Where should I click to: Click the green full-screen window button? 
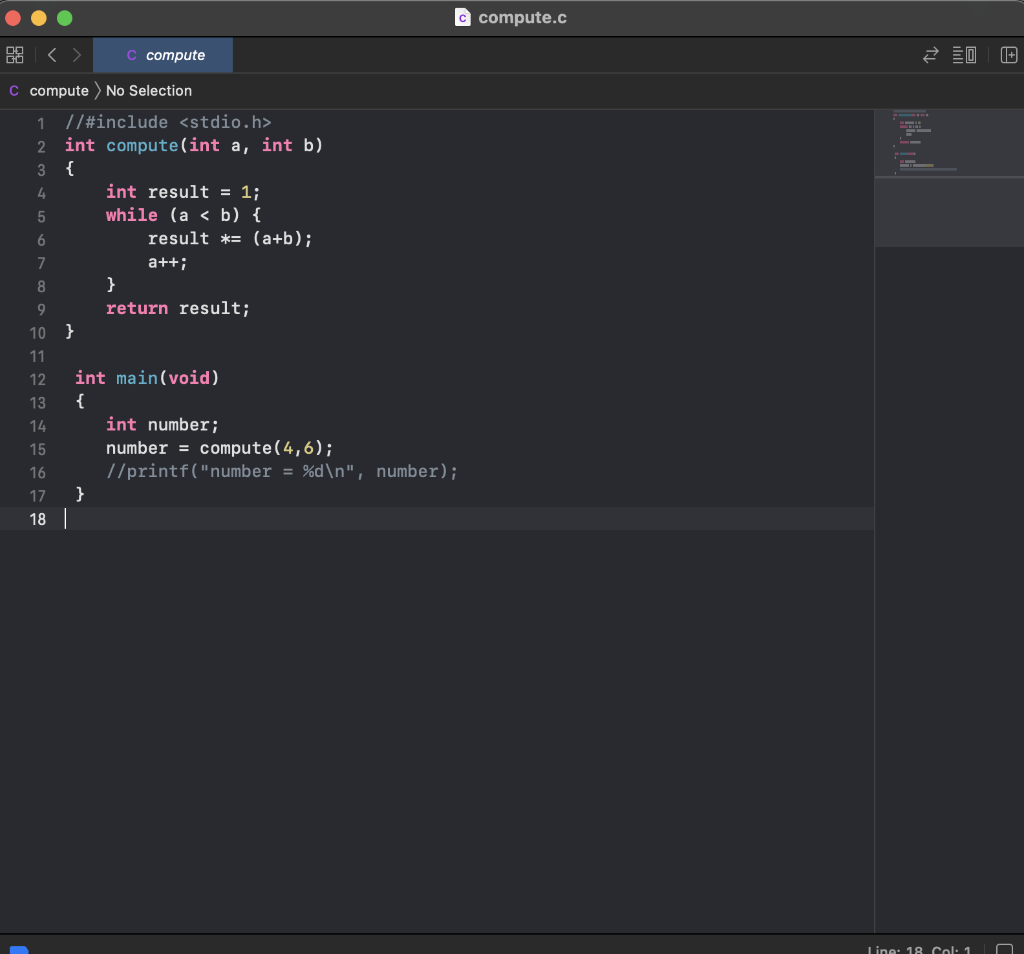pos(65,18)
